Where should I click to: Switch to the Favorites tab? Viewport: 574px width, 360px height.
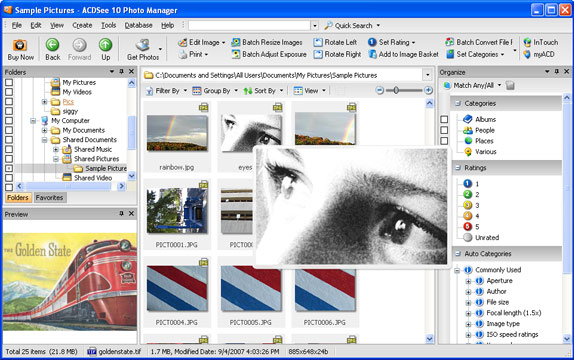coord(49,198)
